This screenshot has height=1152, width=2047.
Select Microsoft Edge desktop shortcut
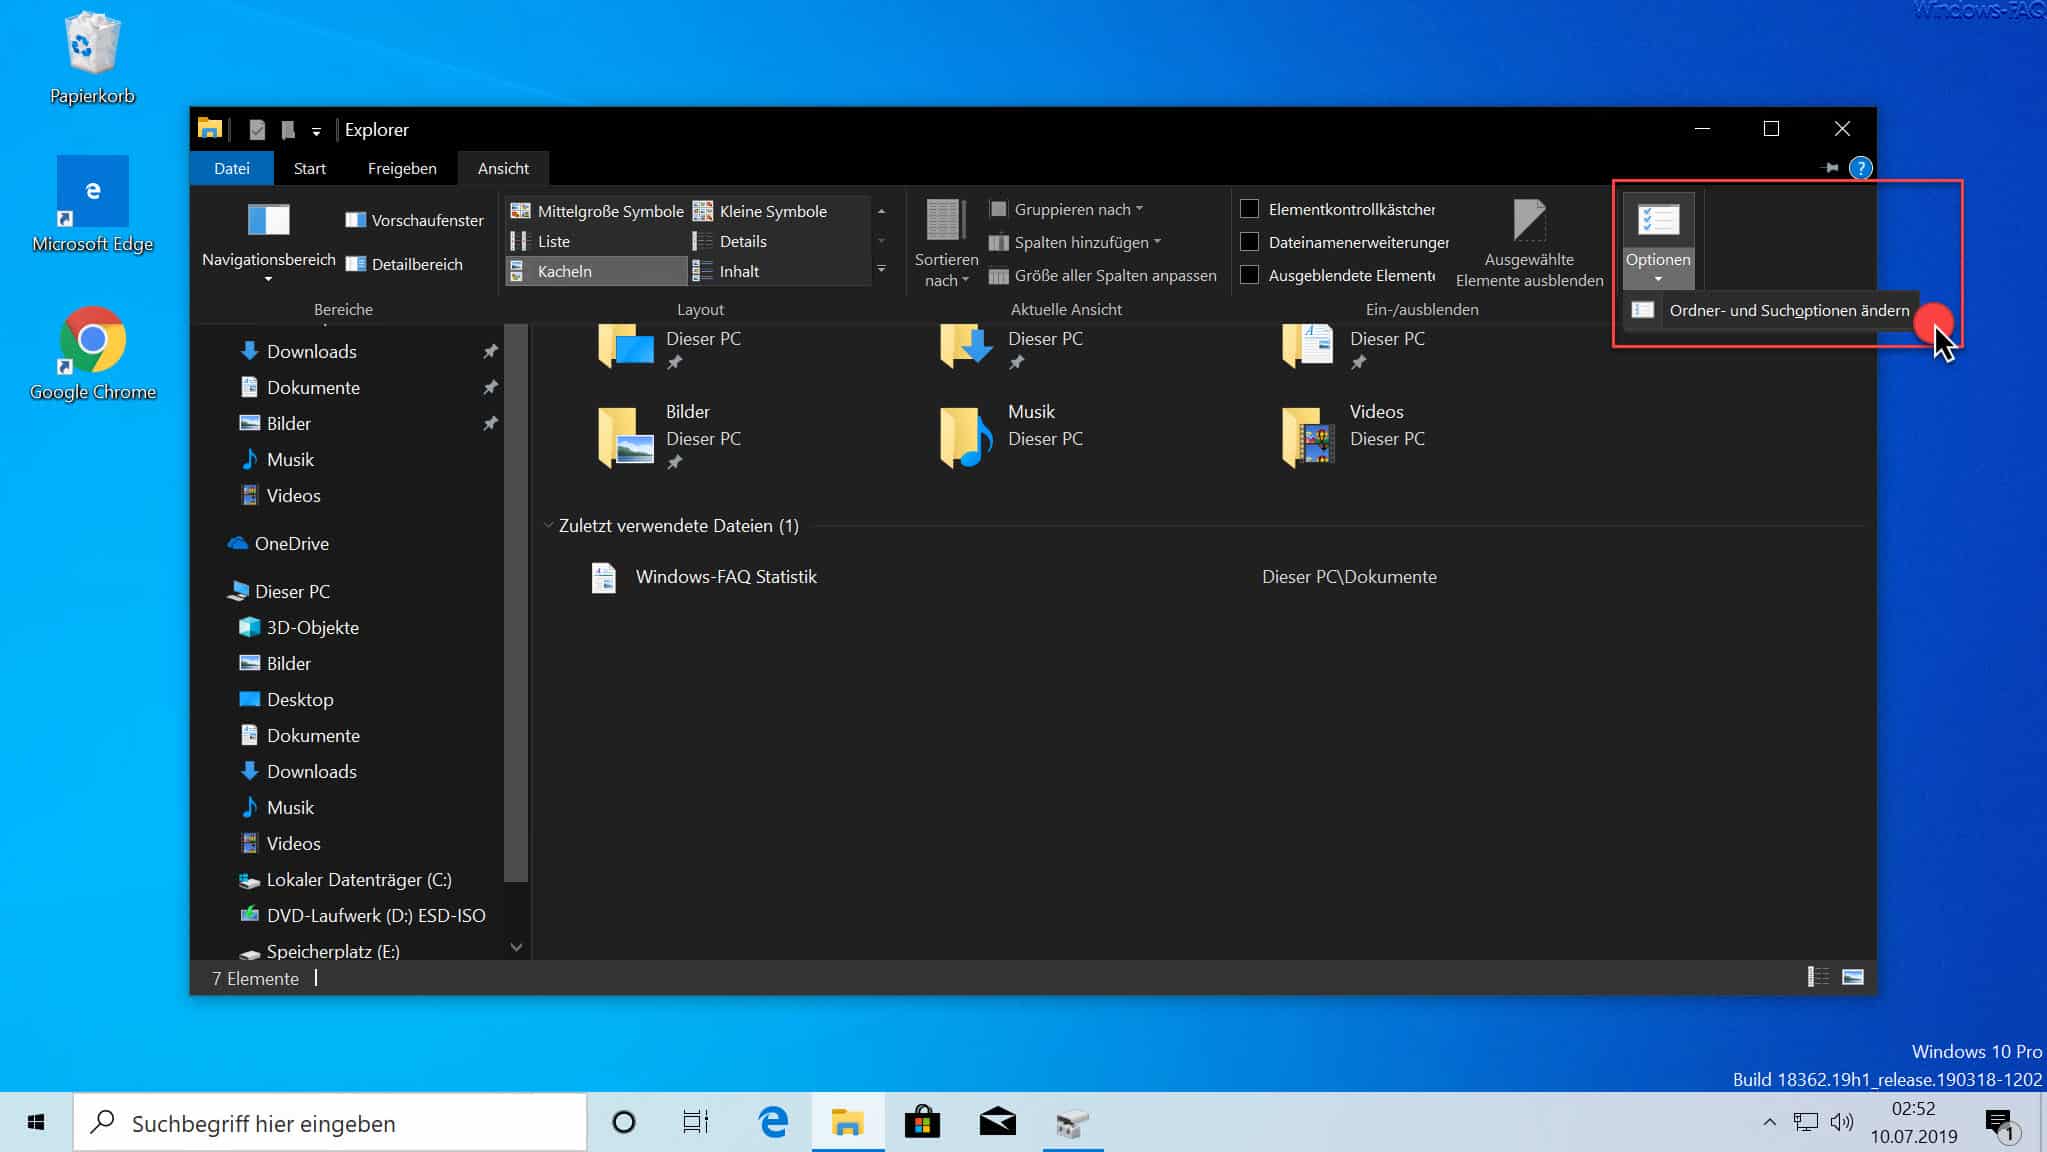(92, 205)
